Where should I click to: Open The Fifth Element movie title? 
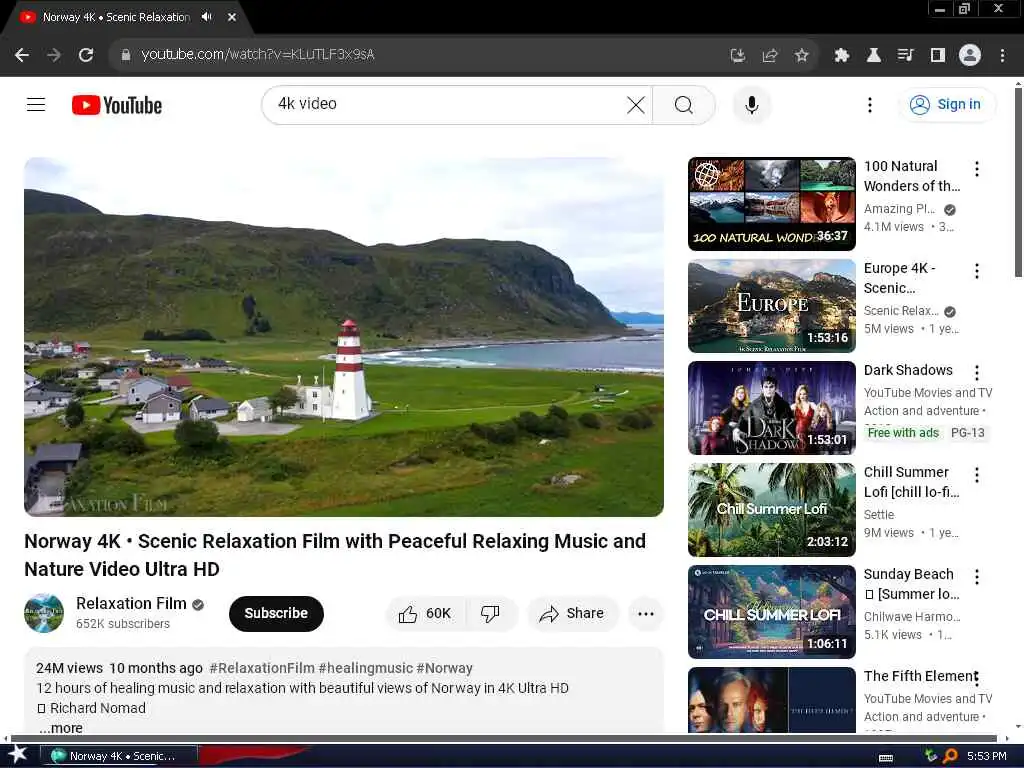[x=920, y=676]
